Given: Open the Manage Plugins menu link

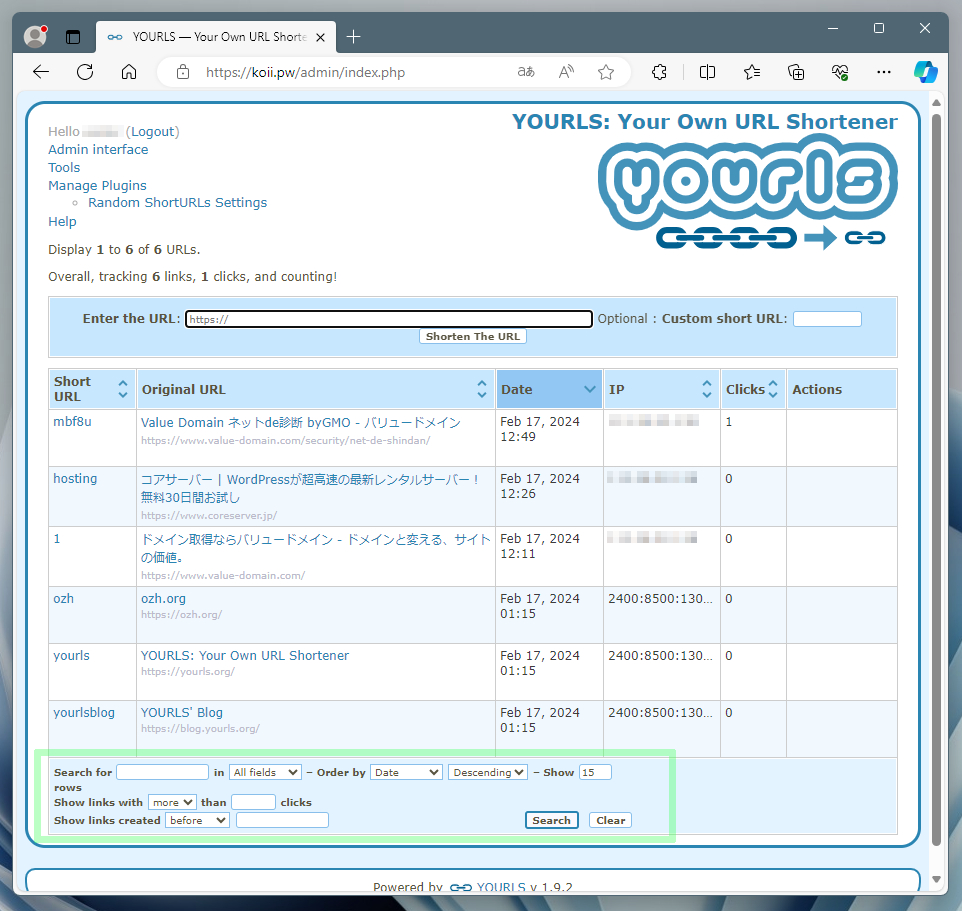Looking at the screenshot, I should point(97,185).
